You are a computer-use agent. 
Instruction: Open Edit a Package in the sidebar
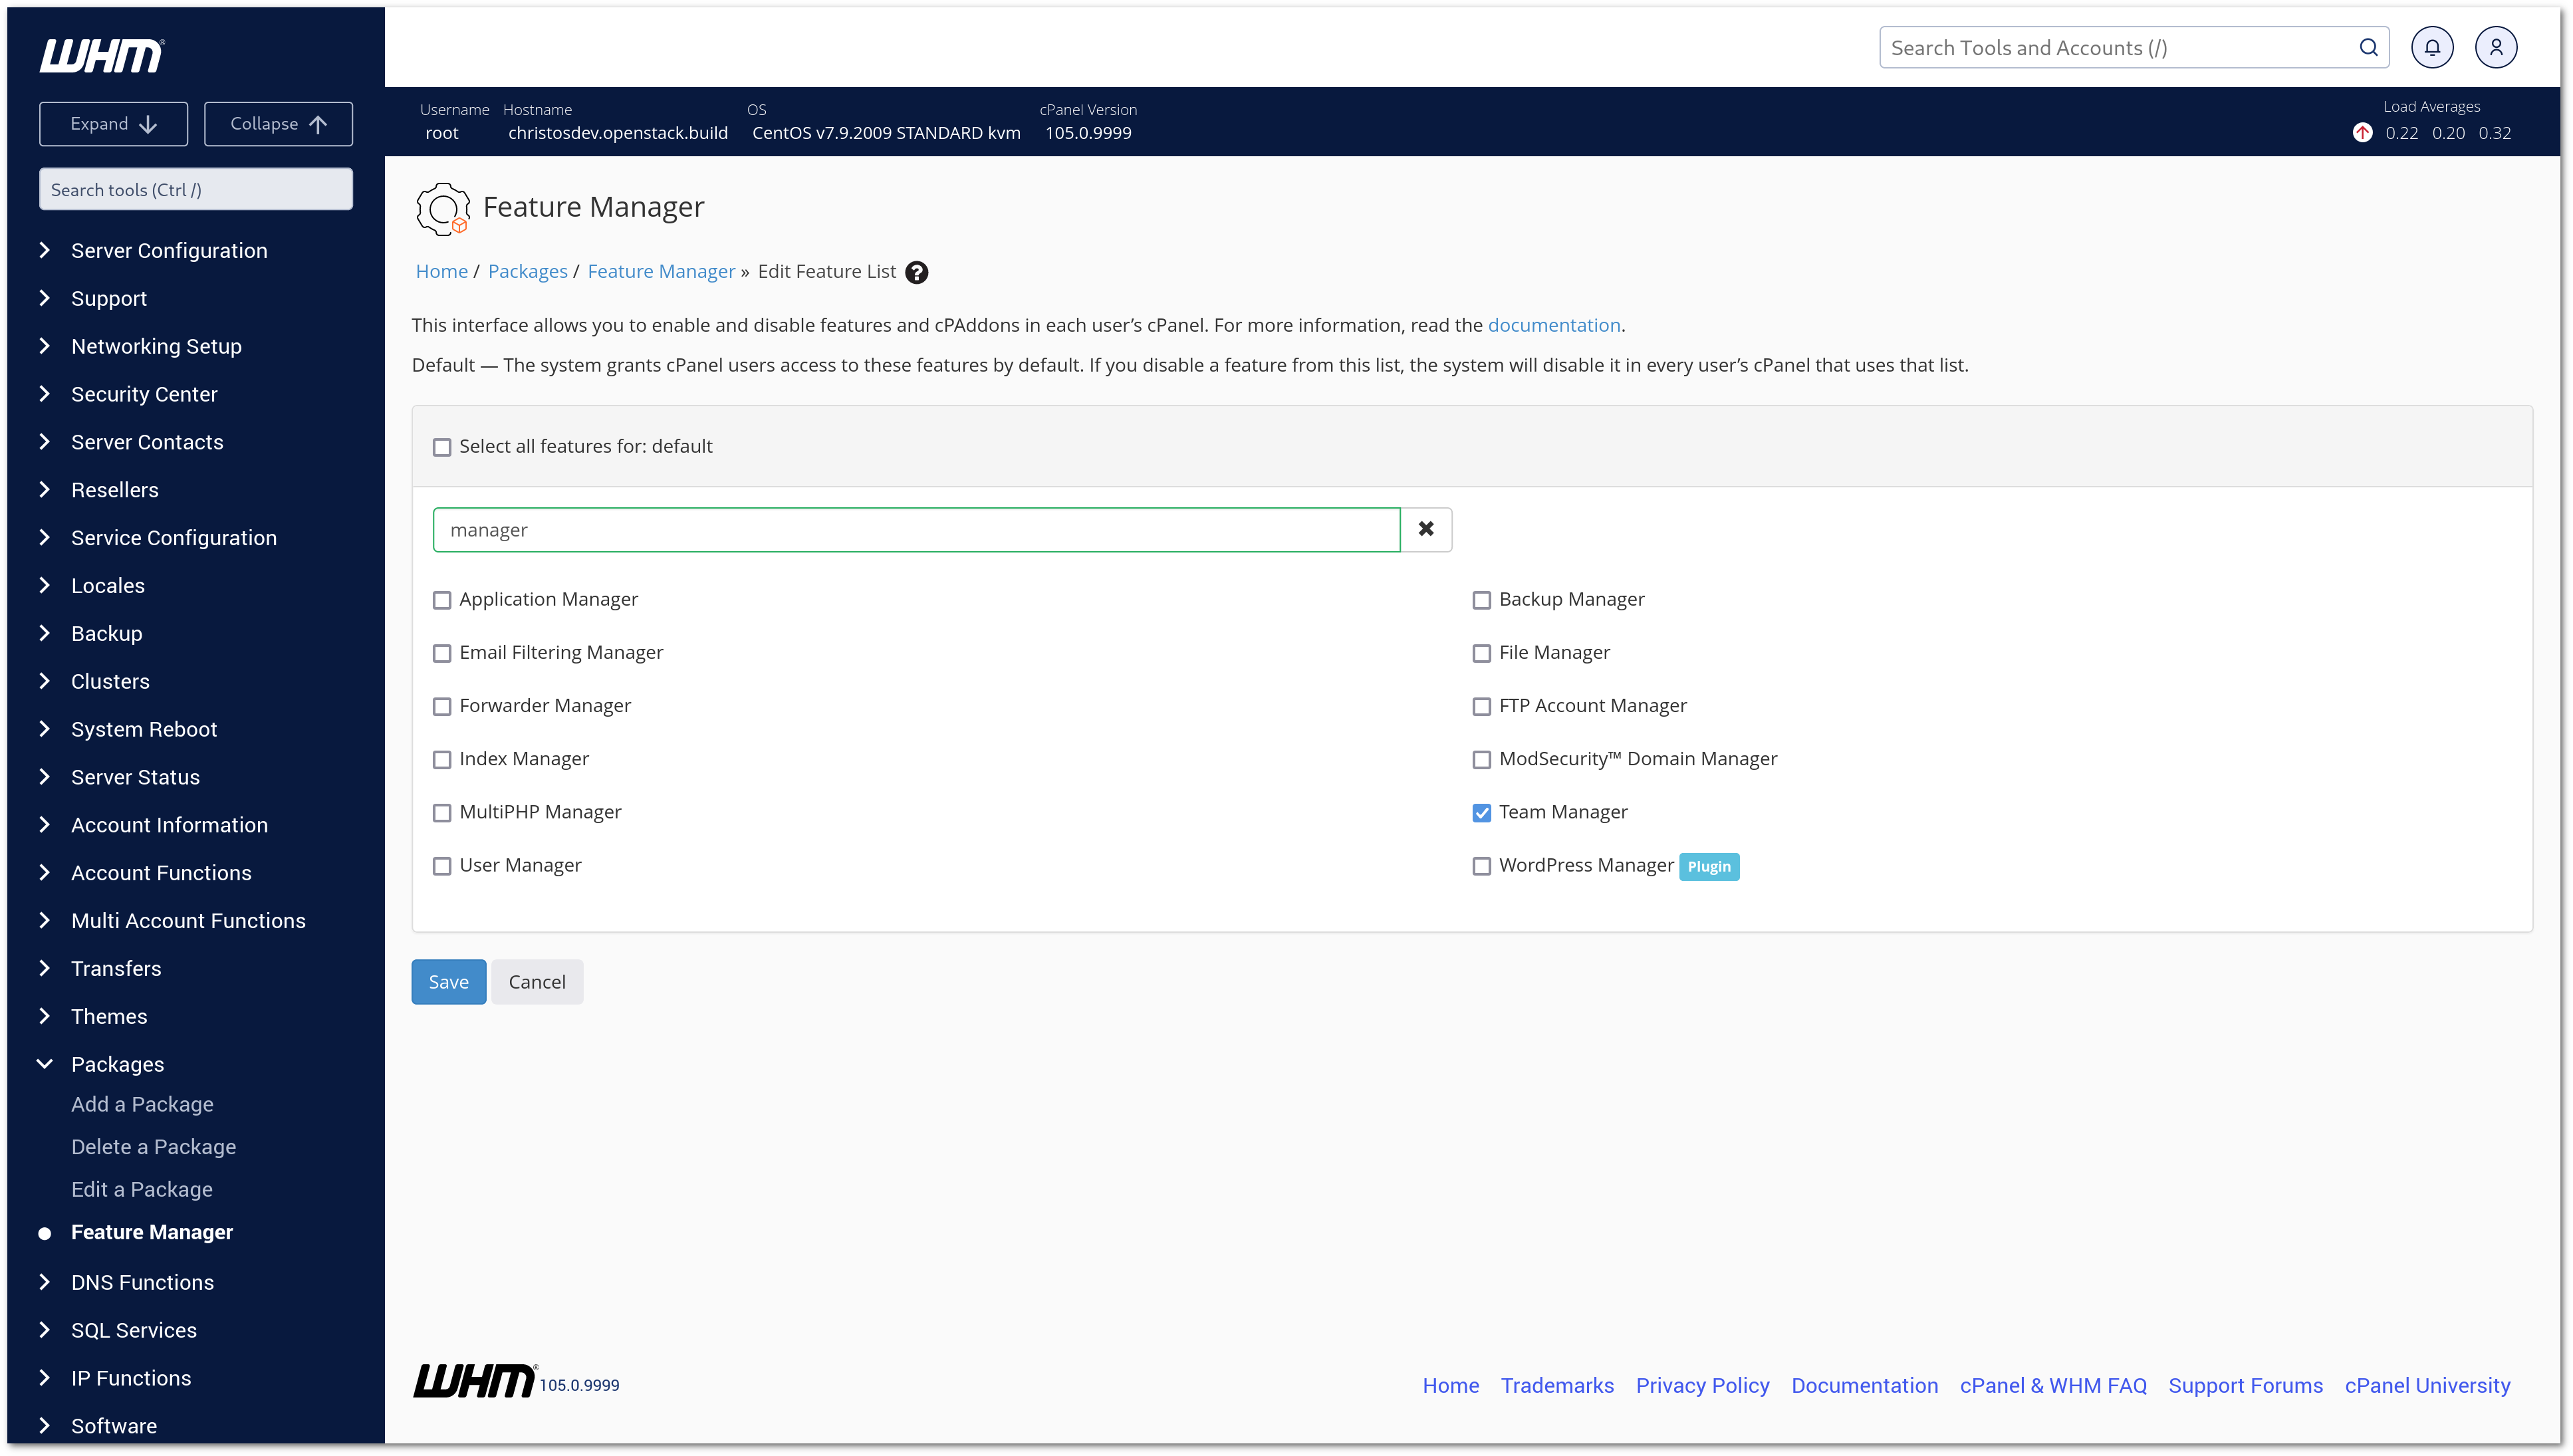point(141,1189)
